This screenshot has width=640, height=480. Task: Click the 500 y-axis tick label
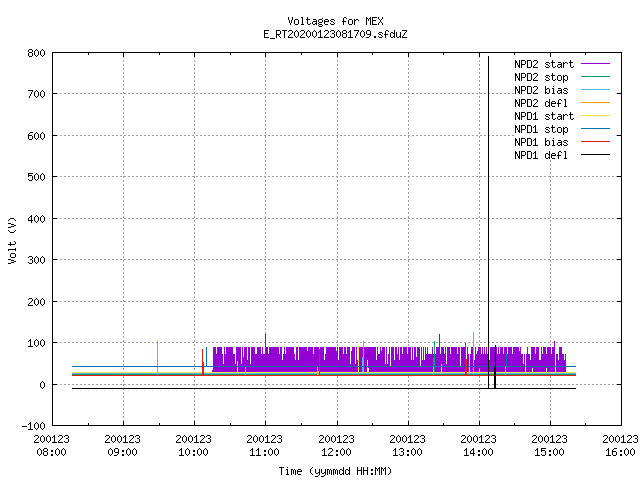tap(36, 177)
